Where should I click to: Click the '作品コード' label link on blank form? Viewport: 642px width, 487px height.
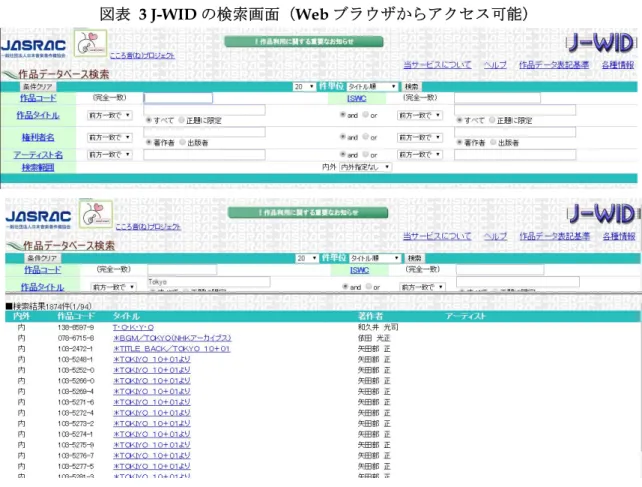pos(38,98)
